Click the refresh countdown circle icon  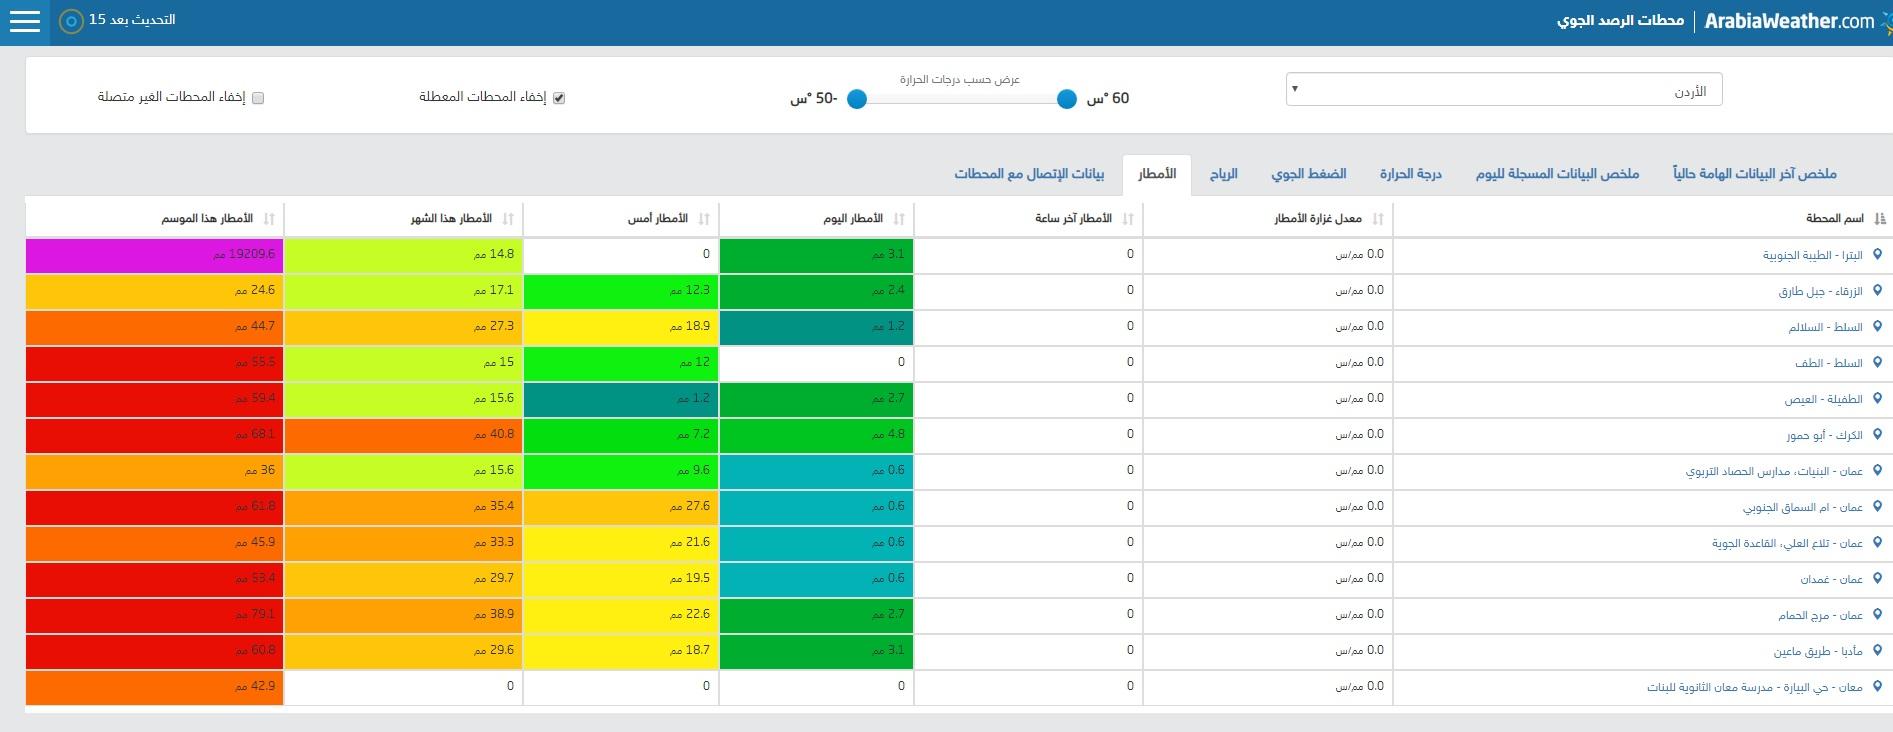pyautogui.click(x=71, y=21)
